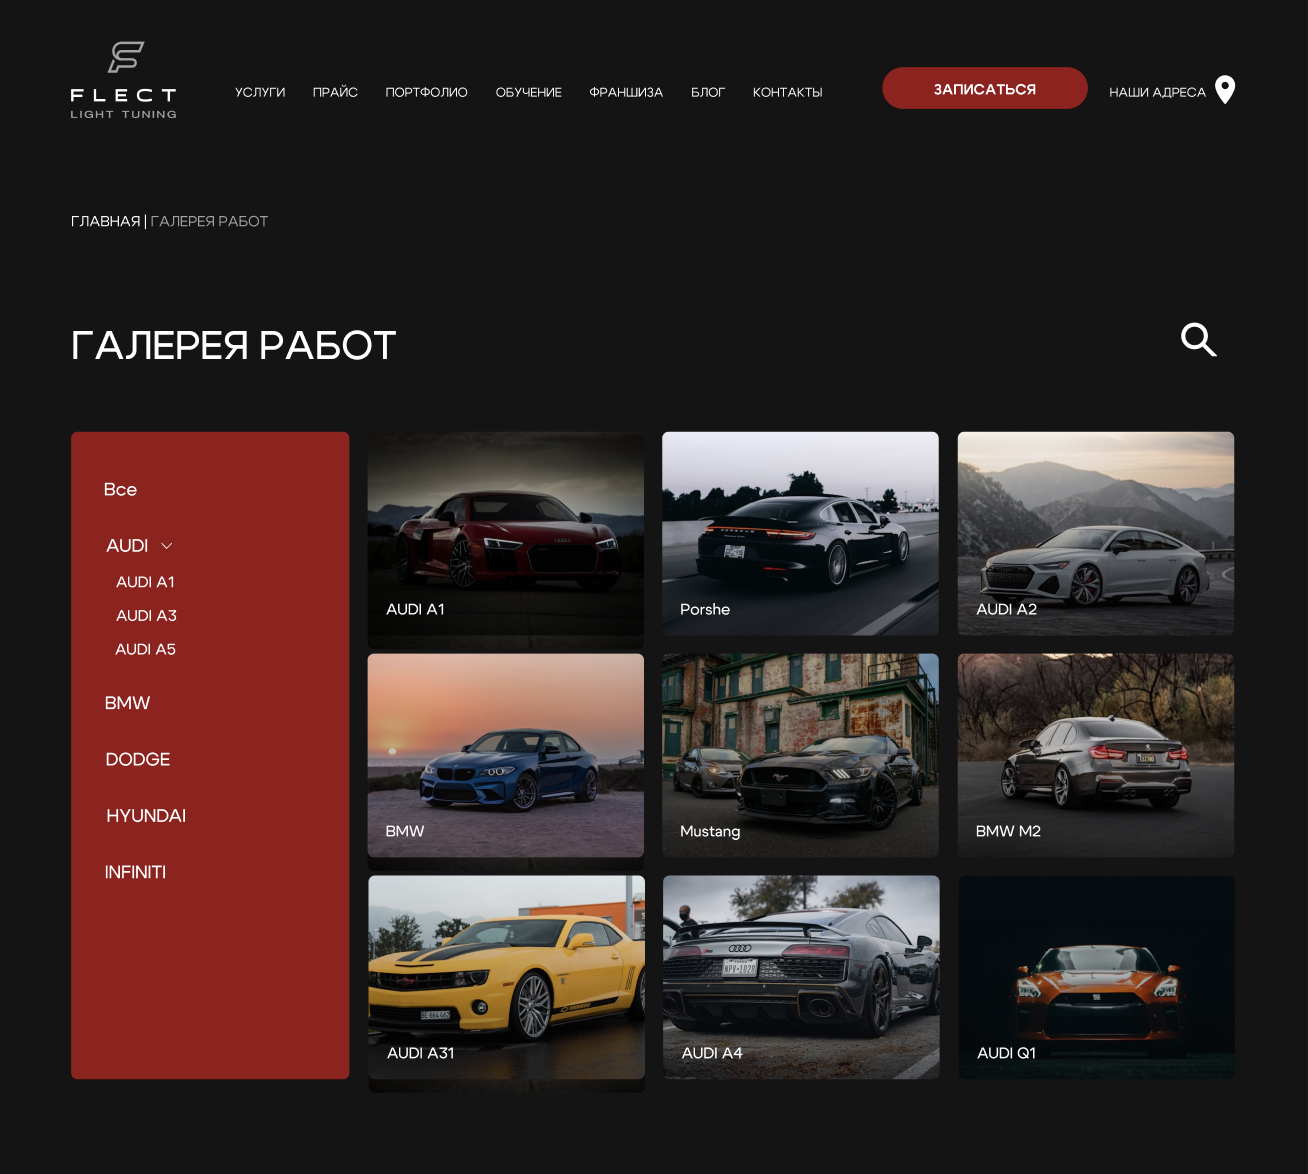Go to the ПОРТФОЛИО menu item
Screen dimensions: 1308x1174
click(x=426, y=92)
